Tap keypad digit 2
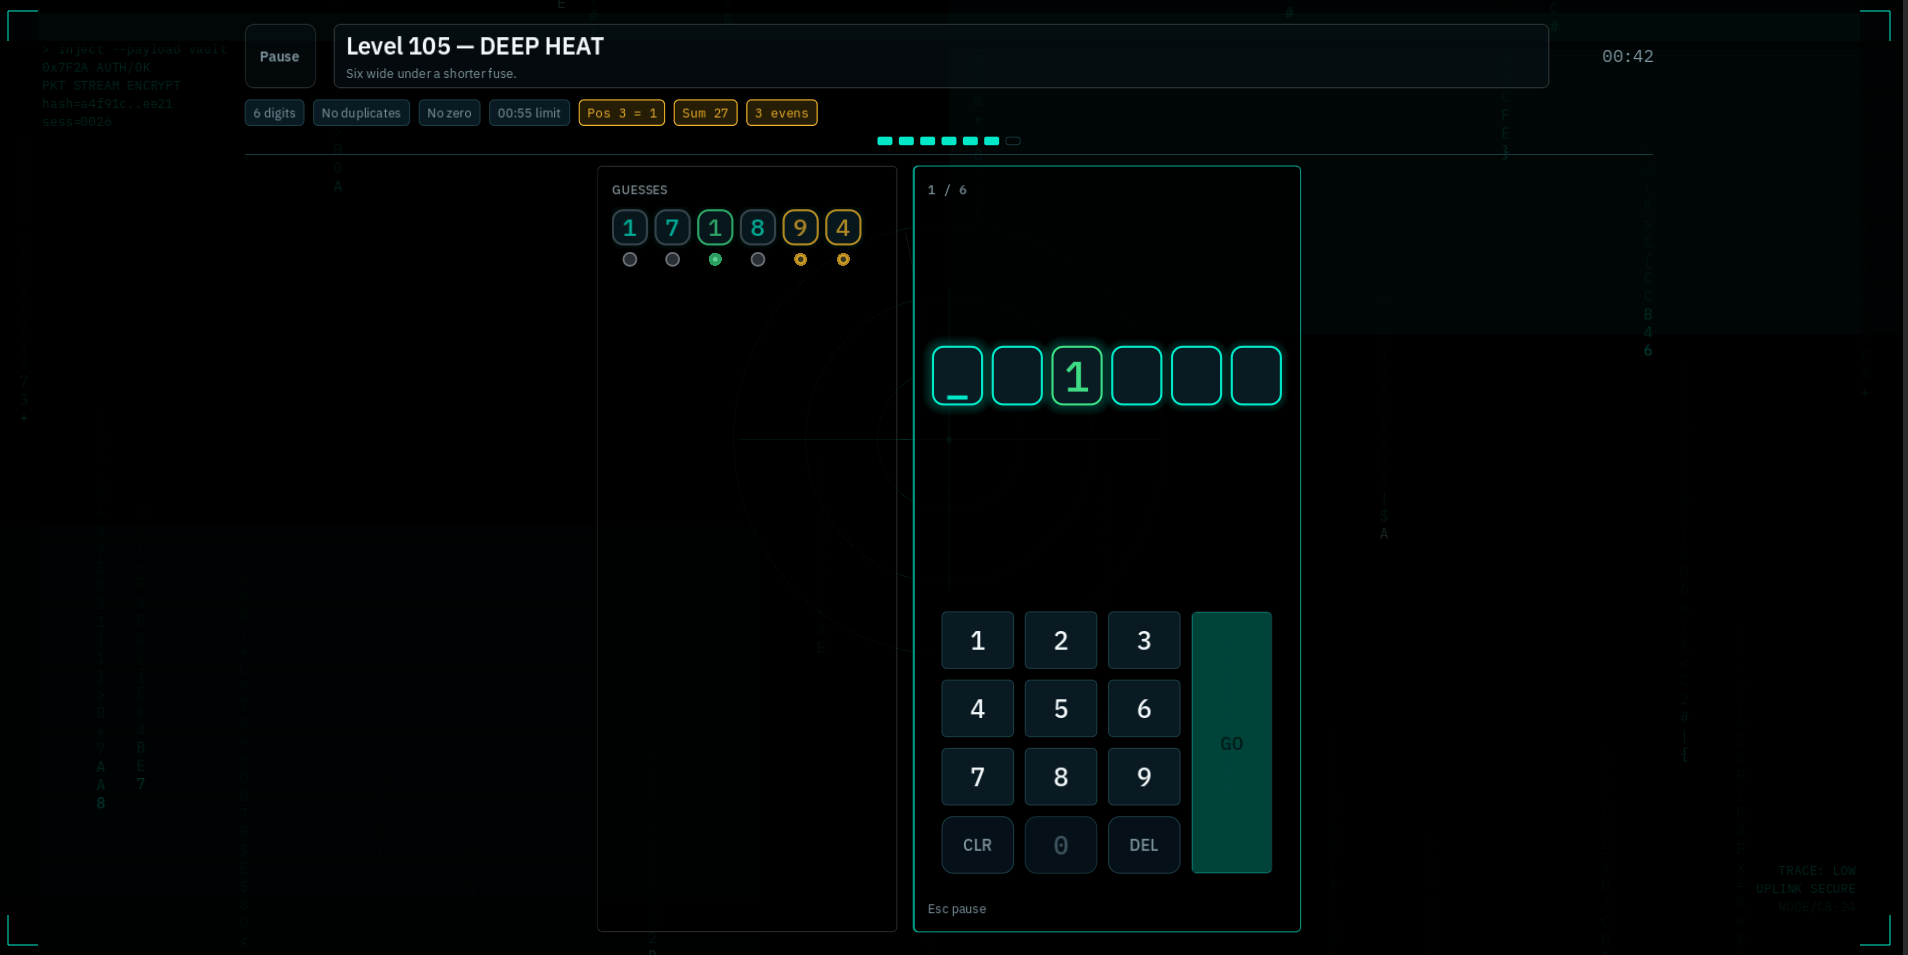Image resolution: width=1908 pixels, height=955 pixels. point(1061,640)
